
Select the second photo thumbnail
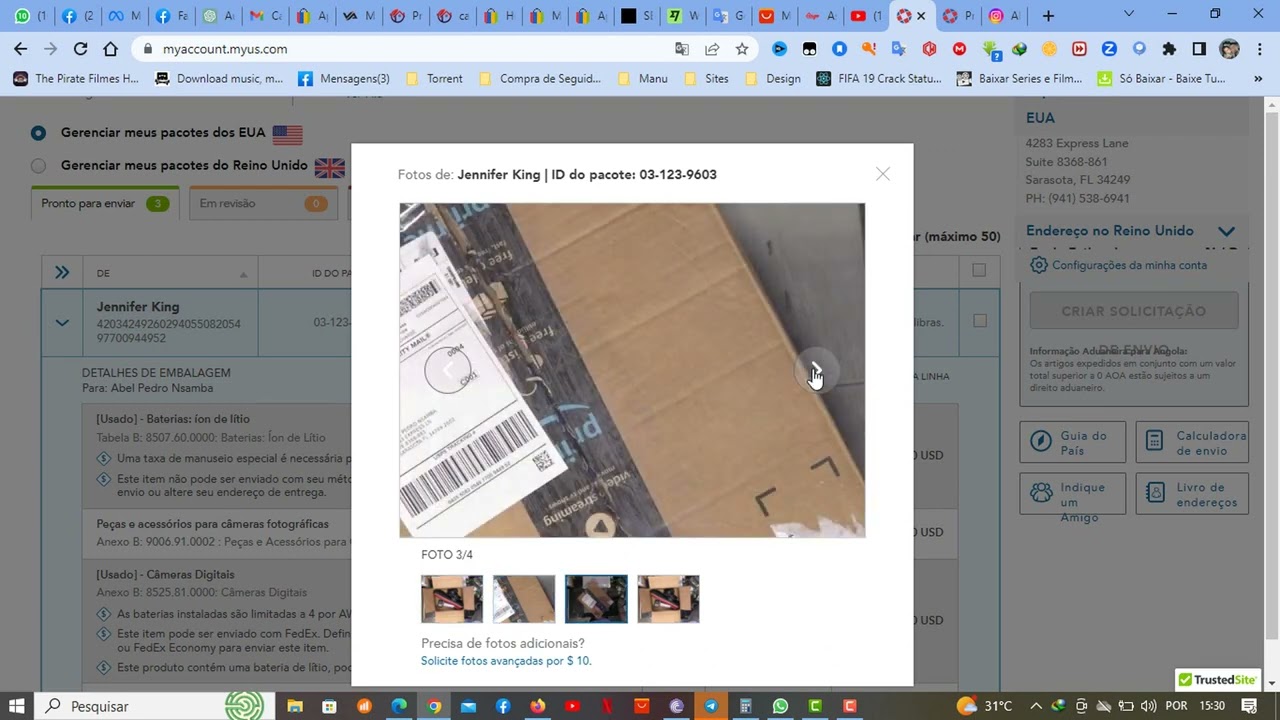[x=524, y=599]
